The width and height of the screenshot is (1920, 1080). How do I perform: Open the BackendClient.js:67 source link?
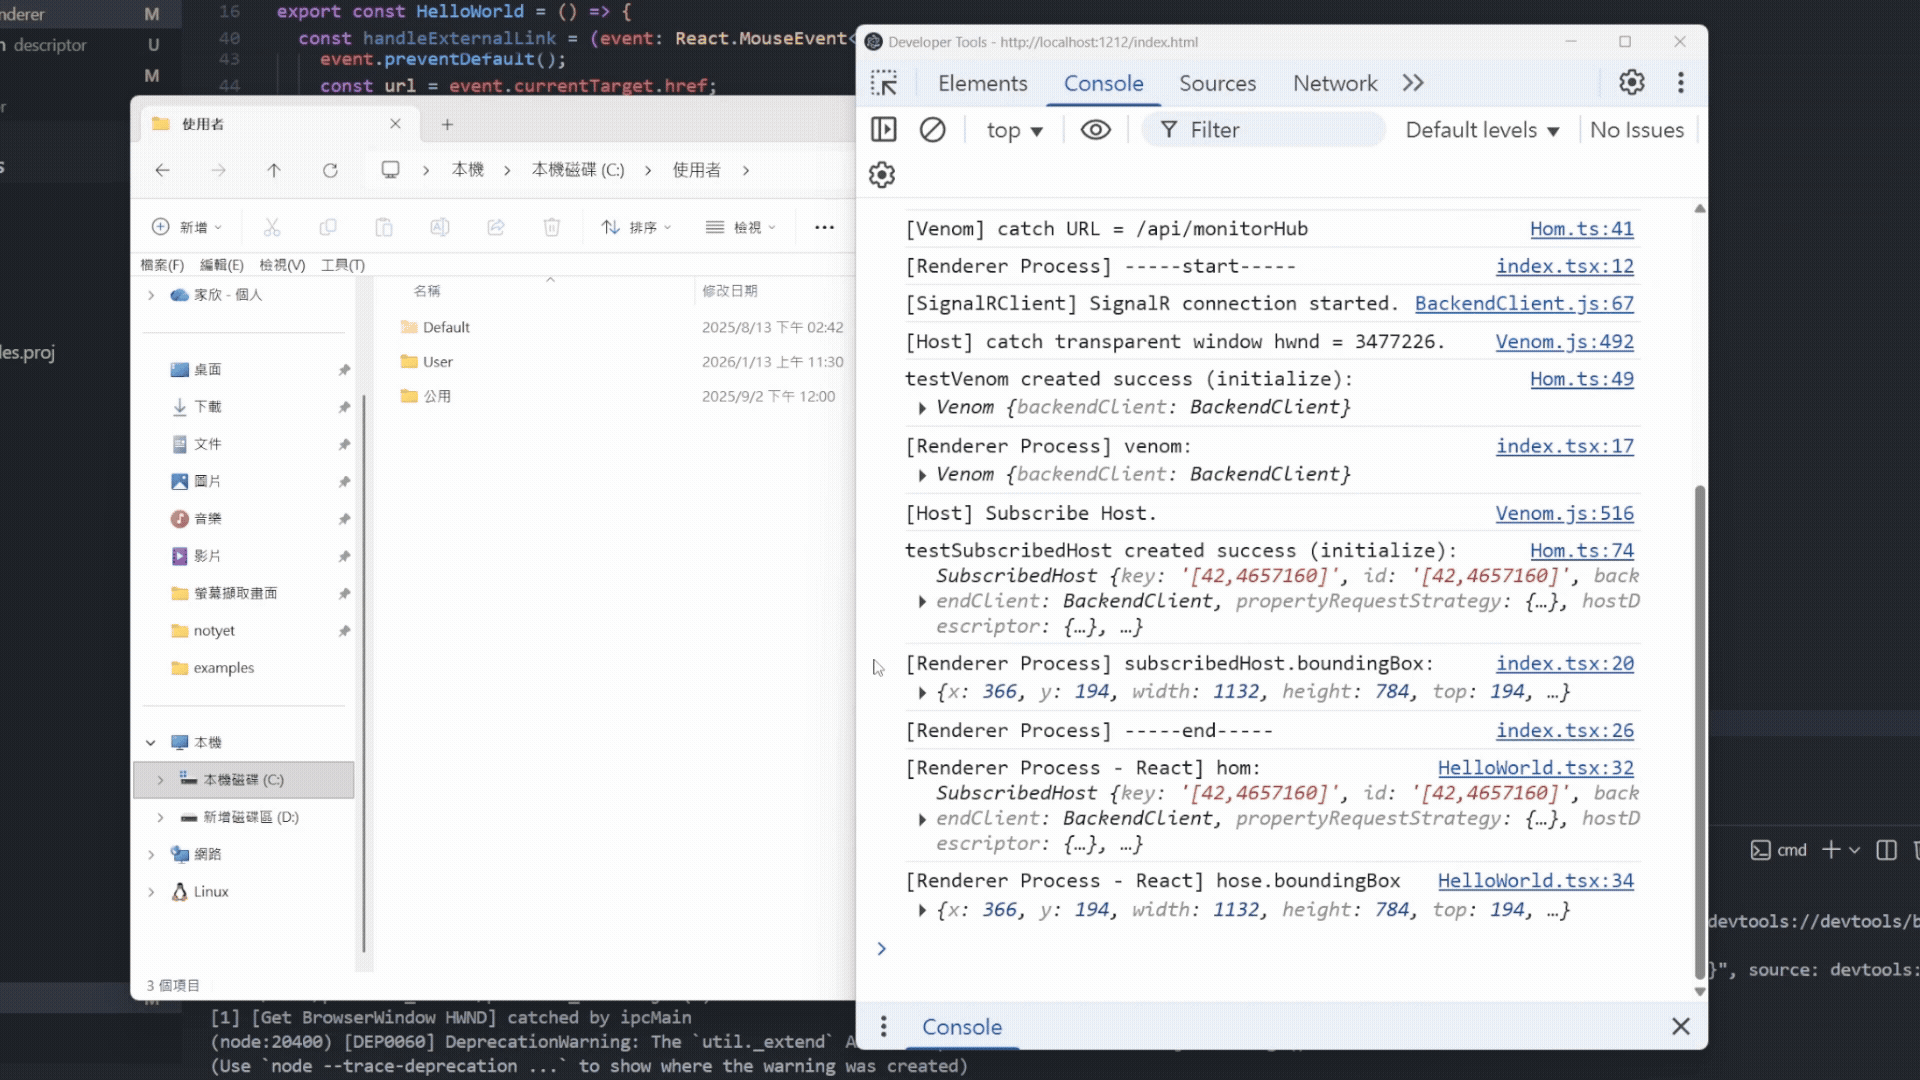point(1523,304)
